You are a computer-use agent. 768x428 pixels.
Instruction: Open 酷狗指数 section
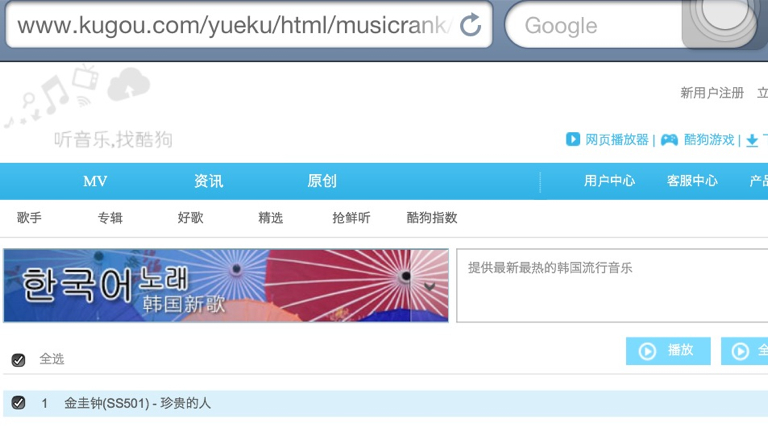point(432,217)
